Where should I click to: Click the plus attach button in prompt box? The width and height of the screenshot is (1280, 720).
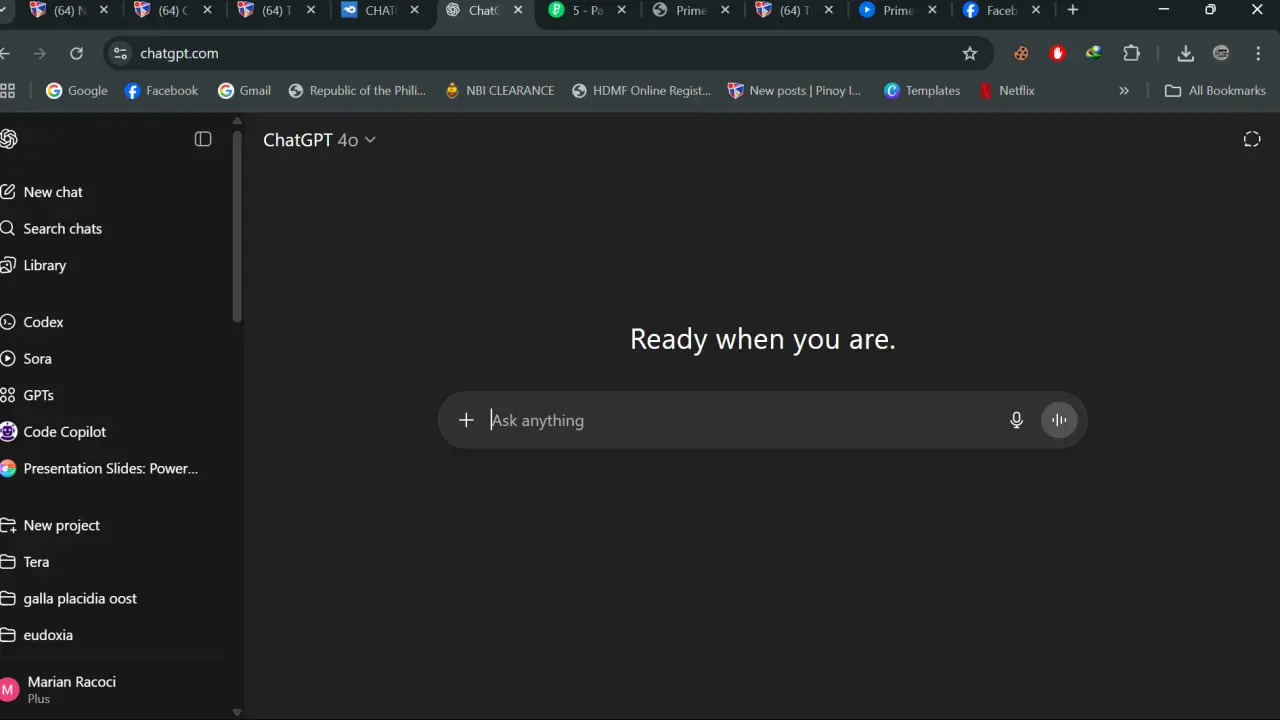(x=466, y=420)
